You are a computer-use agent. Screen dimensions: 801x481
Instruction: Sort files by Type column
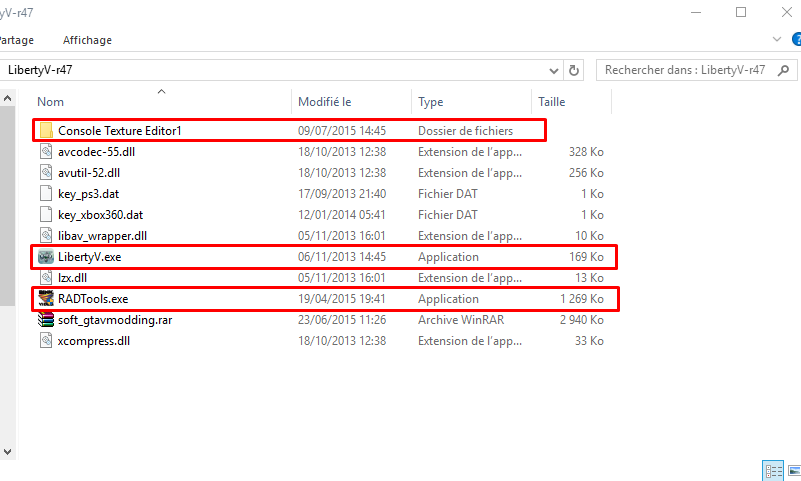431,102
